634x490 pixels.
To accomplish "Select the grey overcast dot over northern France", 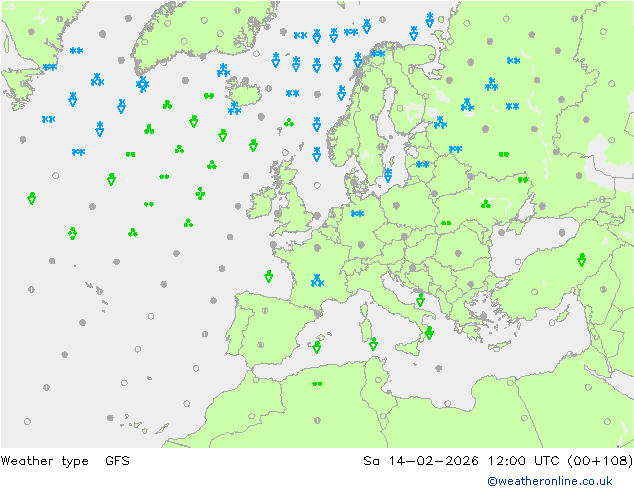I will (317, 247).
